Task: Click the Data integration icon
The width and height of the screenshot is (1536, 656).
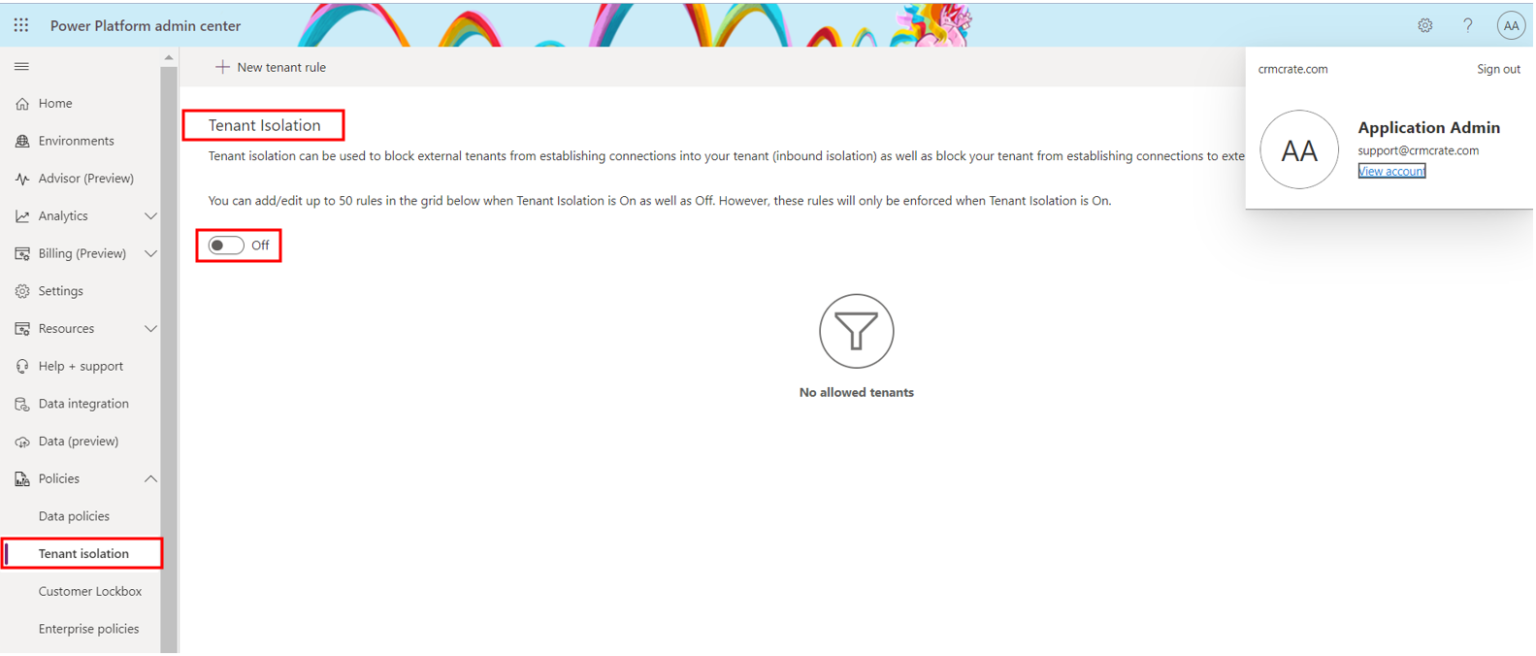Action: point(22,404)
